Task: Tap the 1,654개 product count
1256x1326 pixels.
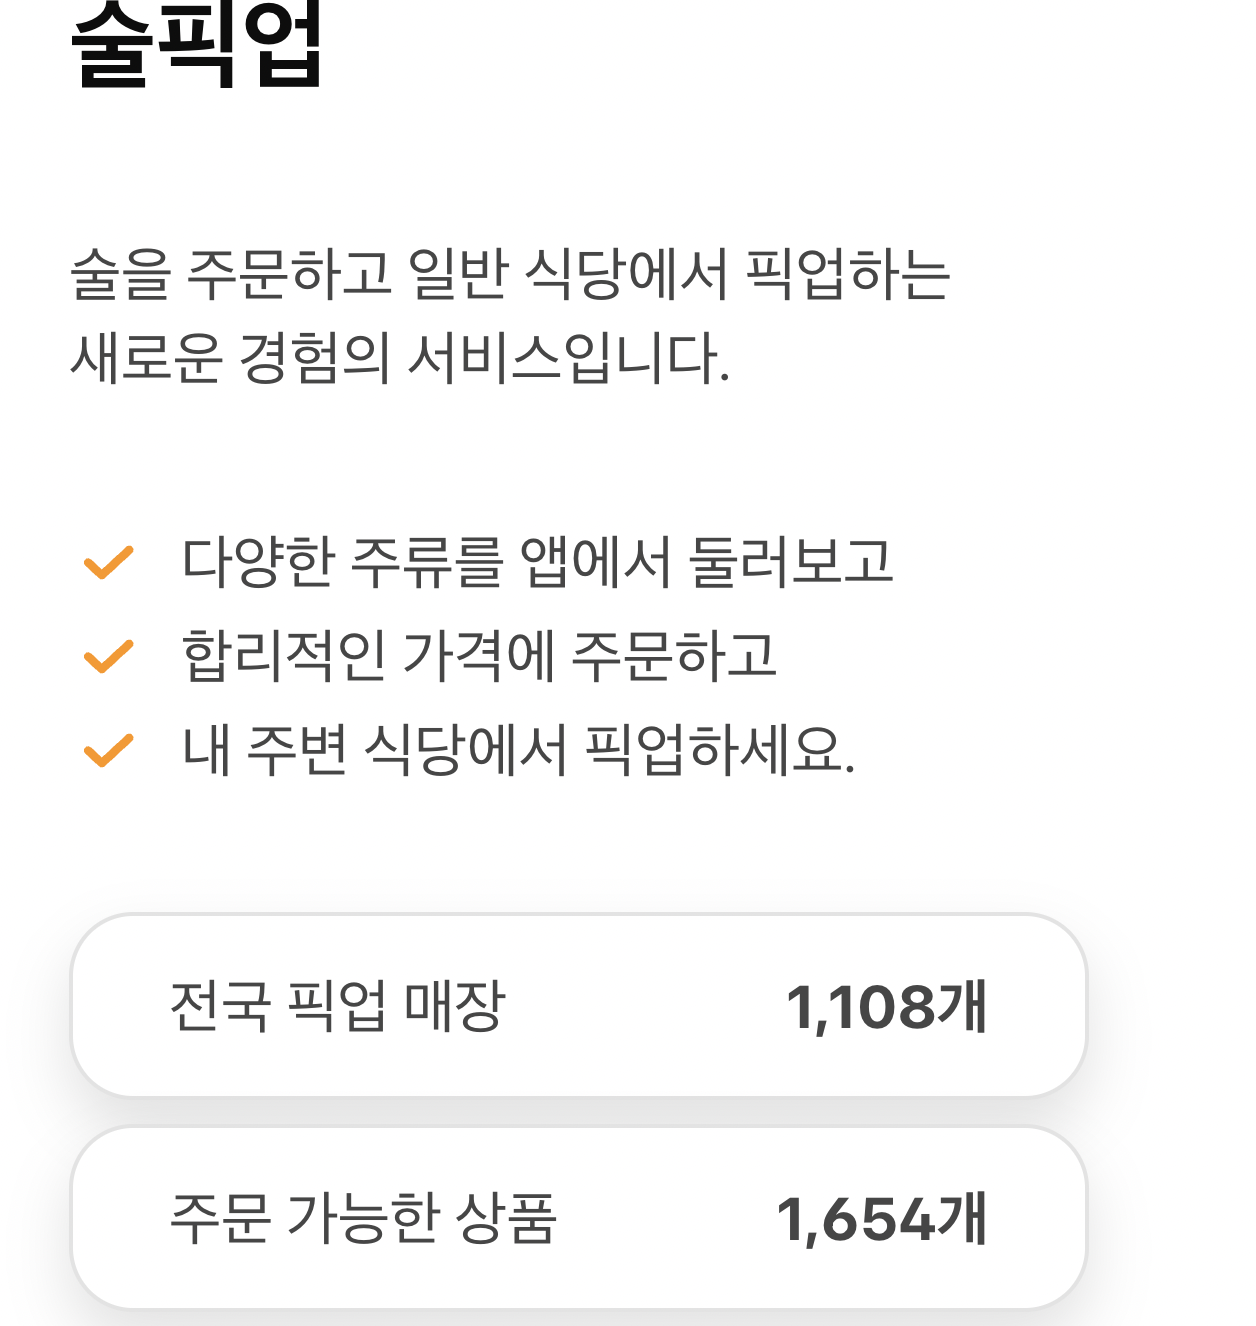Action: [x=882, y=1219]
